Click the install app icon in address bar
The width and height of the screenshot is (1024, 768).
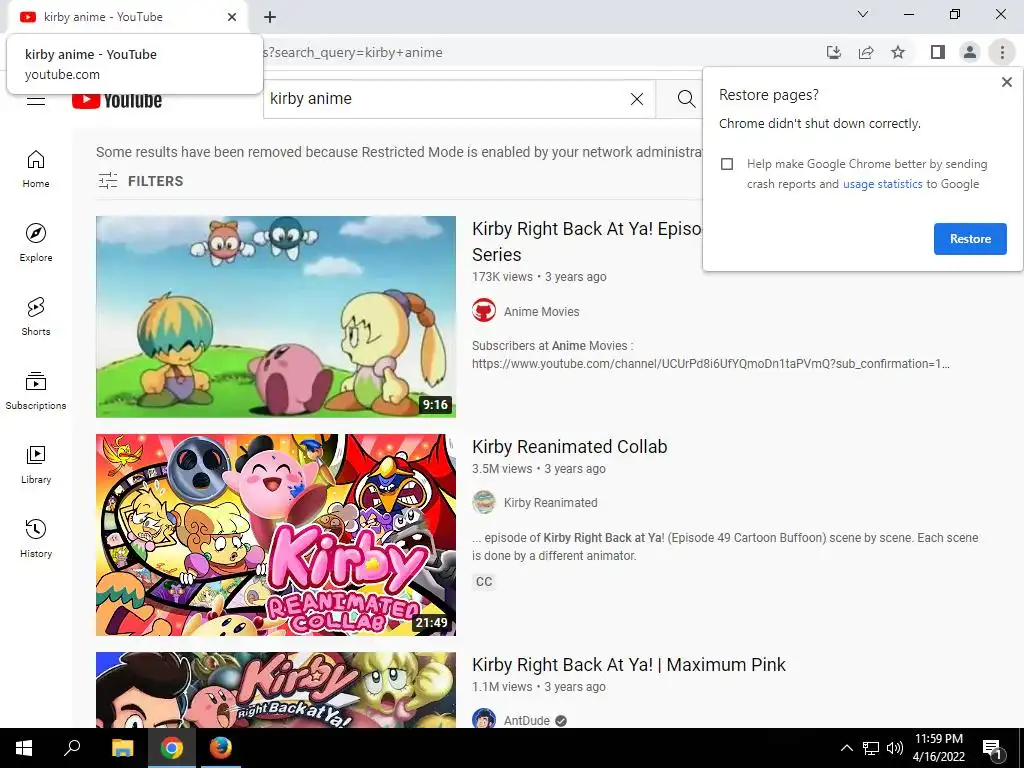click(833, 52)
